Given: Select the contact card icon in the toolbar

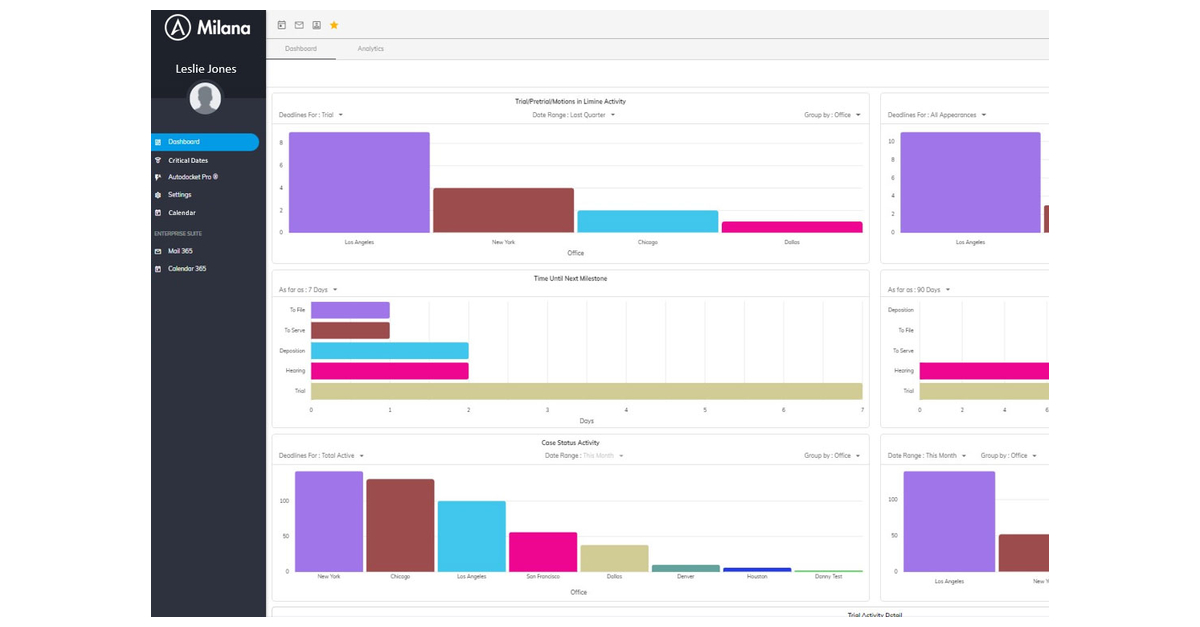Looking at the screenshot, I should click(x=316, y=25).
